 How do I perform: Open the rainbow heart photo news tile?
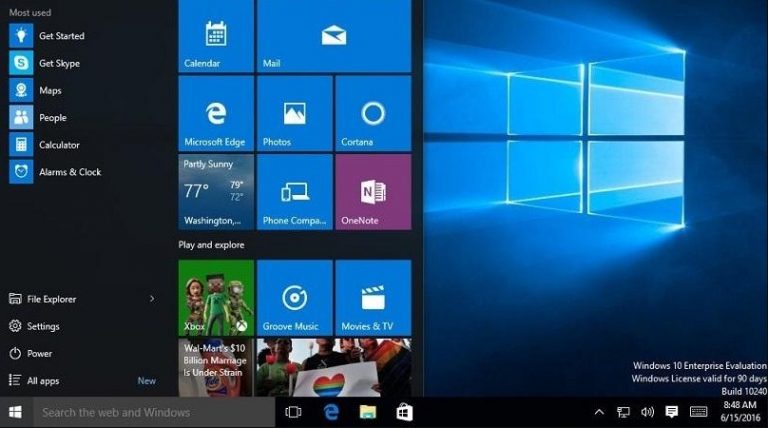point(334,367)
